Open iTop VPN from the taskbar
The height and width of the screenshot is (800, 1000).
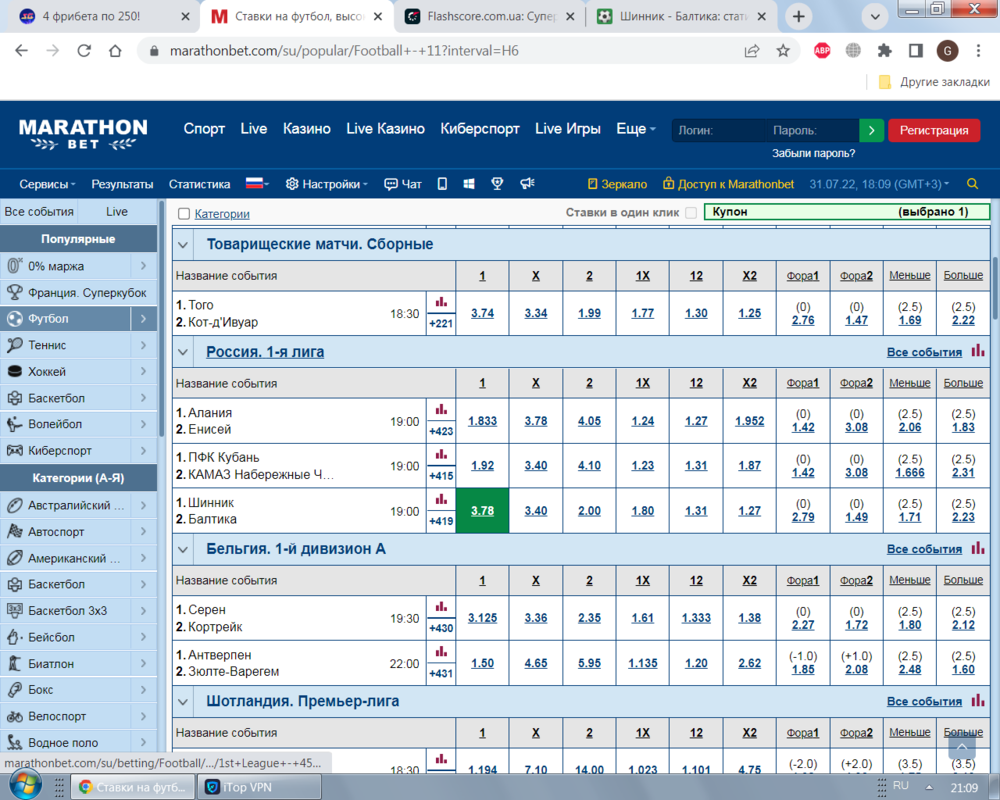click(x=259, y=787)
